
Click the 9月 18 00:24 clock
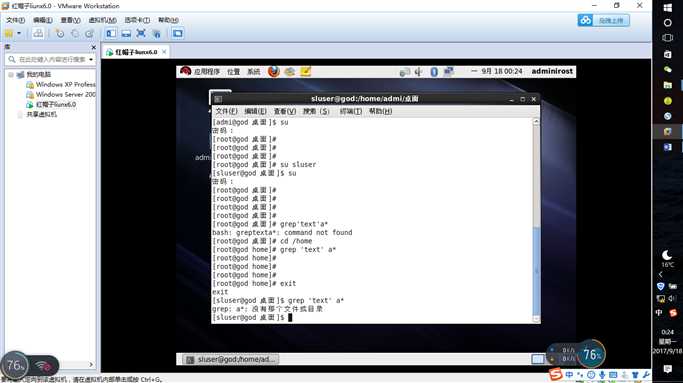502,71
